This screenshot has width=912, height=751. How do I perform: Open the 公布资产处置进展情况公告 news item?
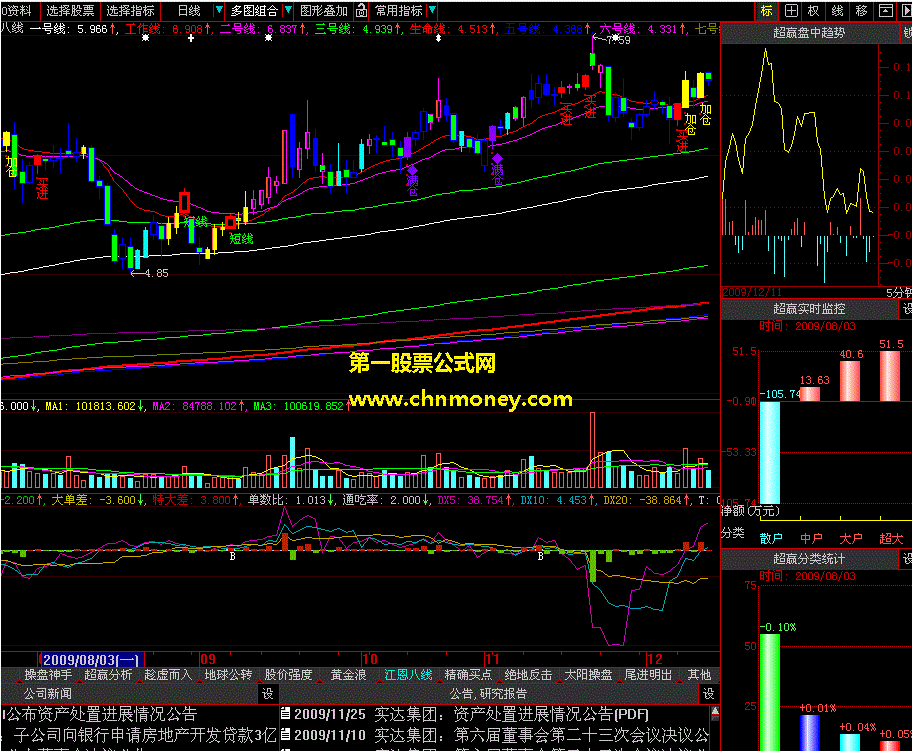[x=100, y=714]
